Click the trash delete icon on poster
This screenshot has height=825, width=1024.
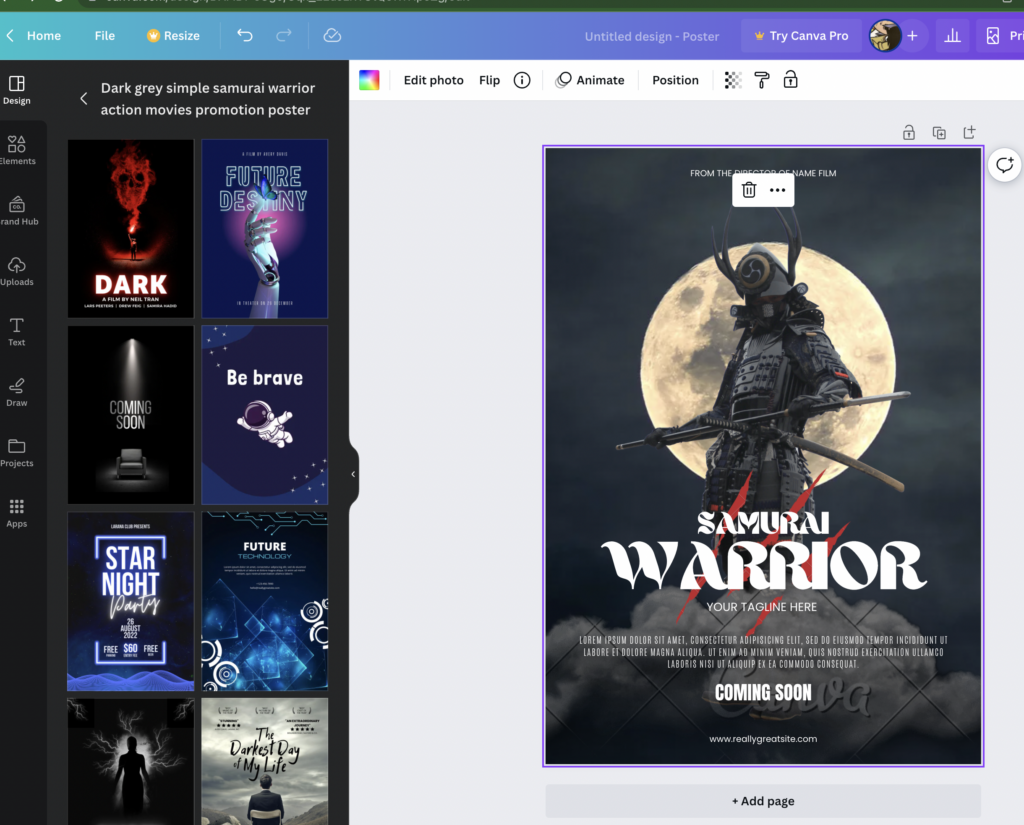(x=749, y=190)
